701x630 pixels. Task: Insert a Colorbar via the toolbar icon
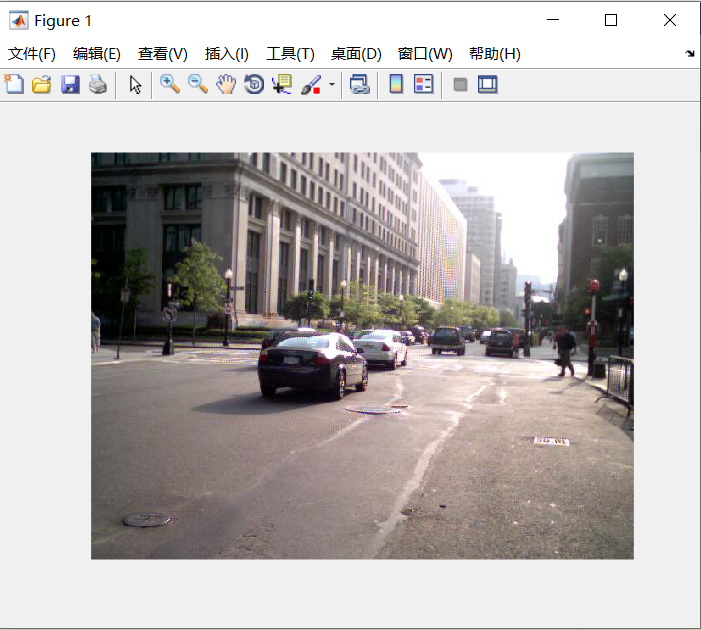pyautogui.click(x=396, y=84)
